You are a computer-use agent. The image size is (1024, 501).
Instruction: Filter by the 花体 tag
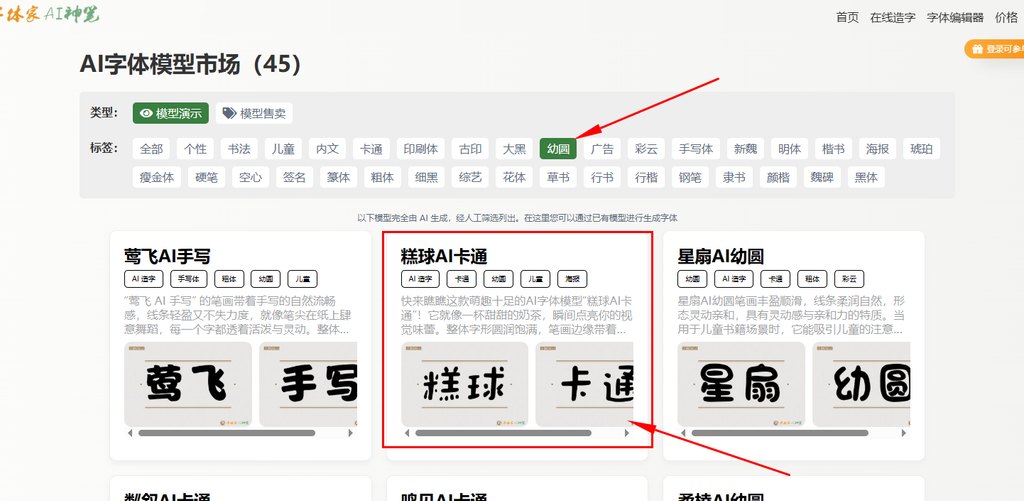pos(515,177)
